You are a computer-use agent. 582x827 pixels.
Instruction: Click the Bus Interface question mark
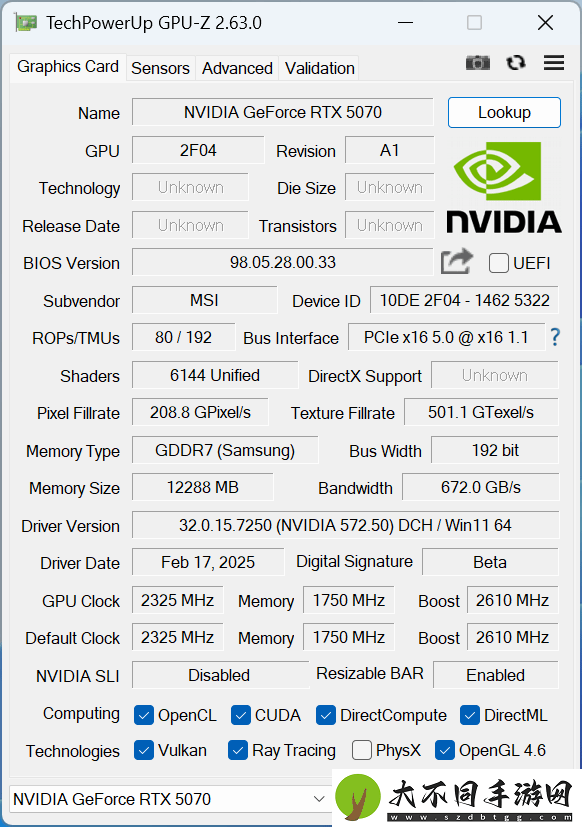tap(555, 337)
